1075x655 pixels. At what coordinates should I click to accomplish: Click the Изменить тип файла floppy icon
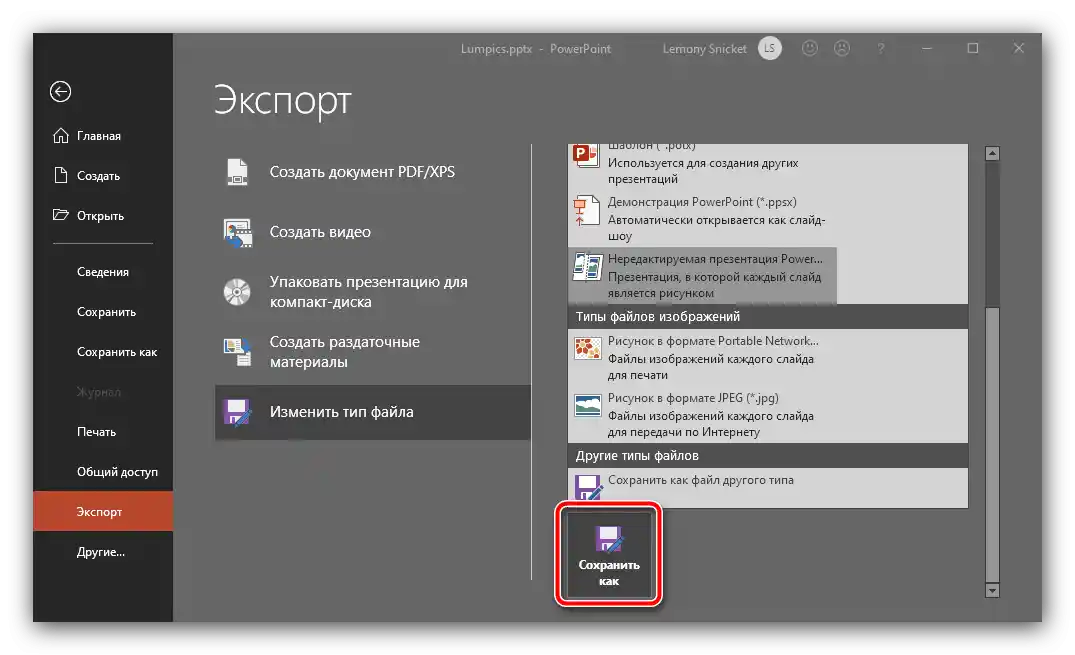(x=237, y=412)
